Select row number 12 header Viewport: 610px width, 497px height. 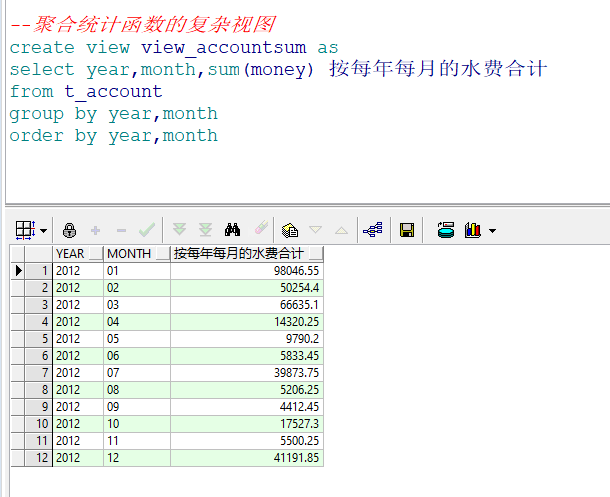click(39, 458)
